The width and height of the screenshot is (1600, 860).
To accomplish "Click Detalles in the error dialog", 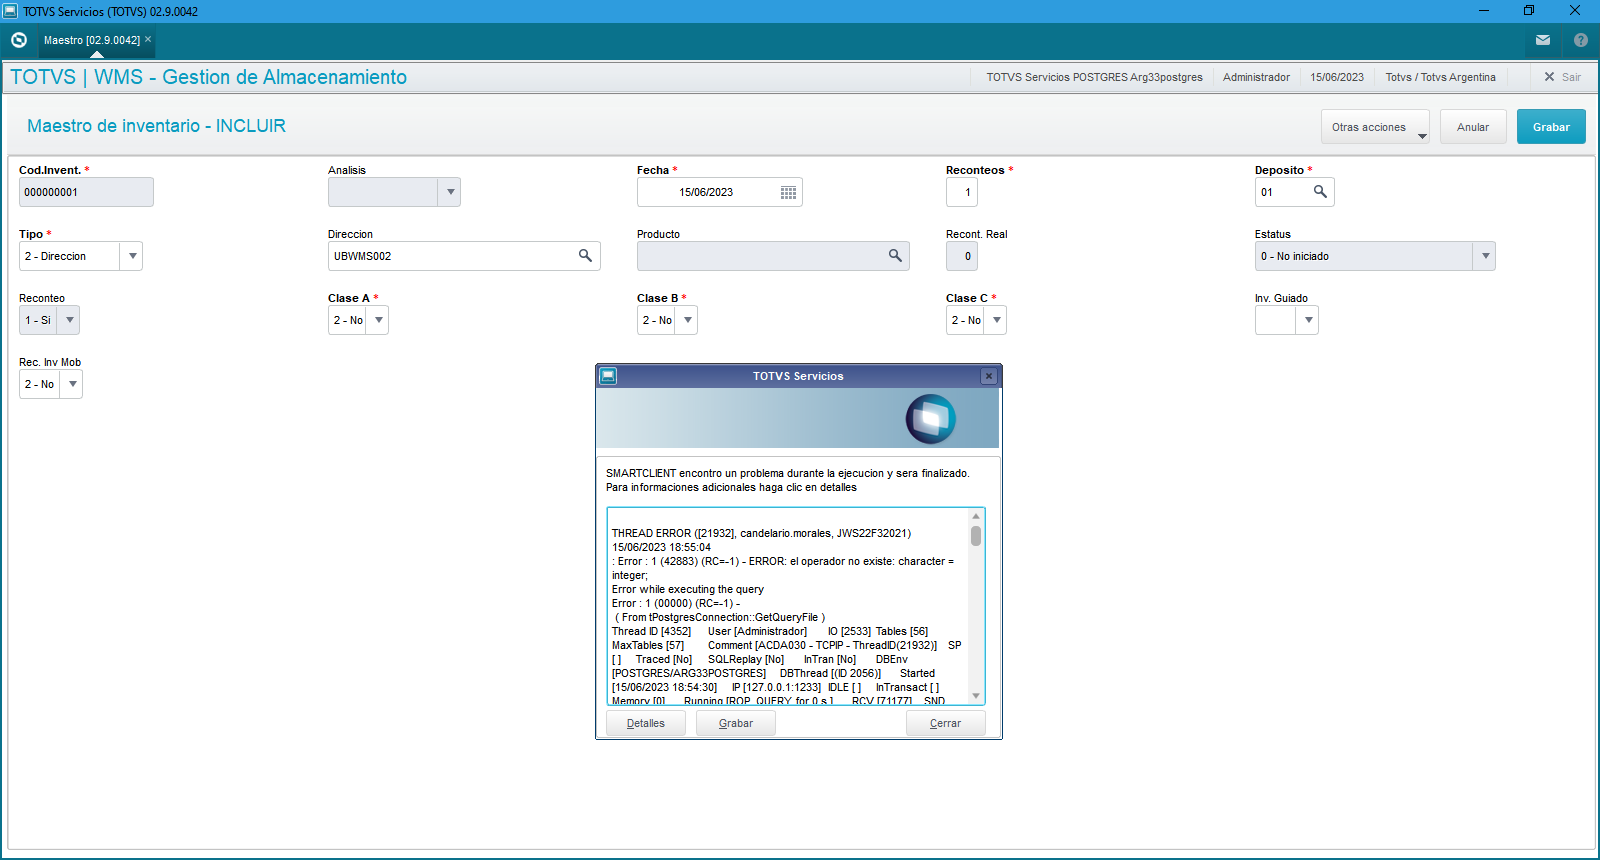I will coord(646,723).
